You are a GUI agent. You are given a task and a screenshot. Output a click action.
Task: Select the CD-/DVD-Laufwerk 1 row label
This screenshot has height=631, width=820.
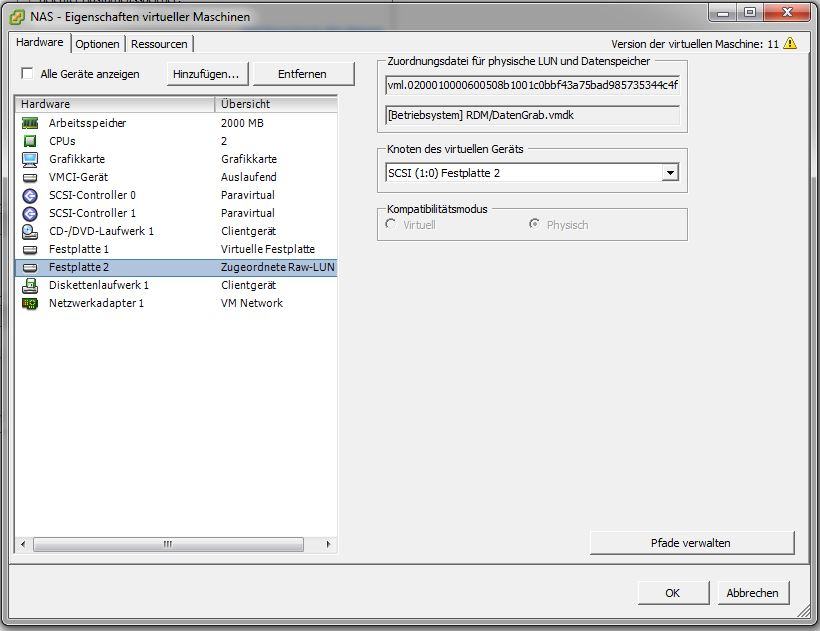101,231
